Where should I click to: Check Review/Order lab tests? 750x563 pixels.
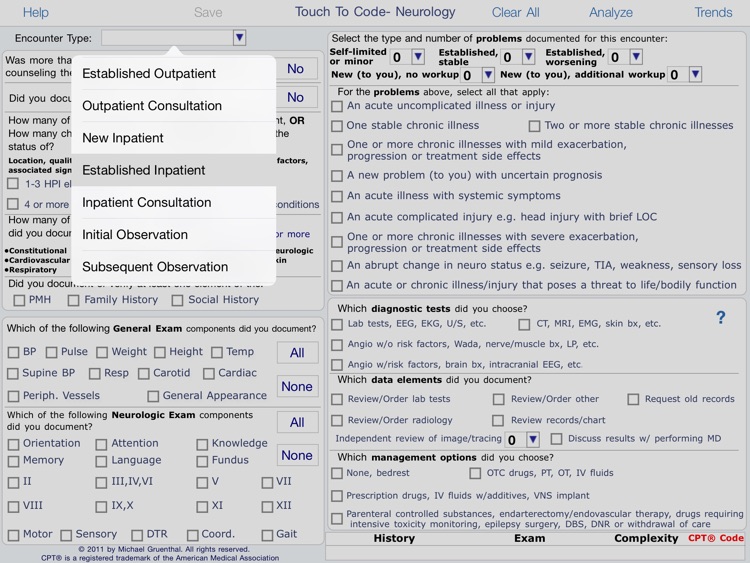click(337, 399)
